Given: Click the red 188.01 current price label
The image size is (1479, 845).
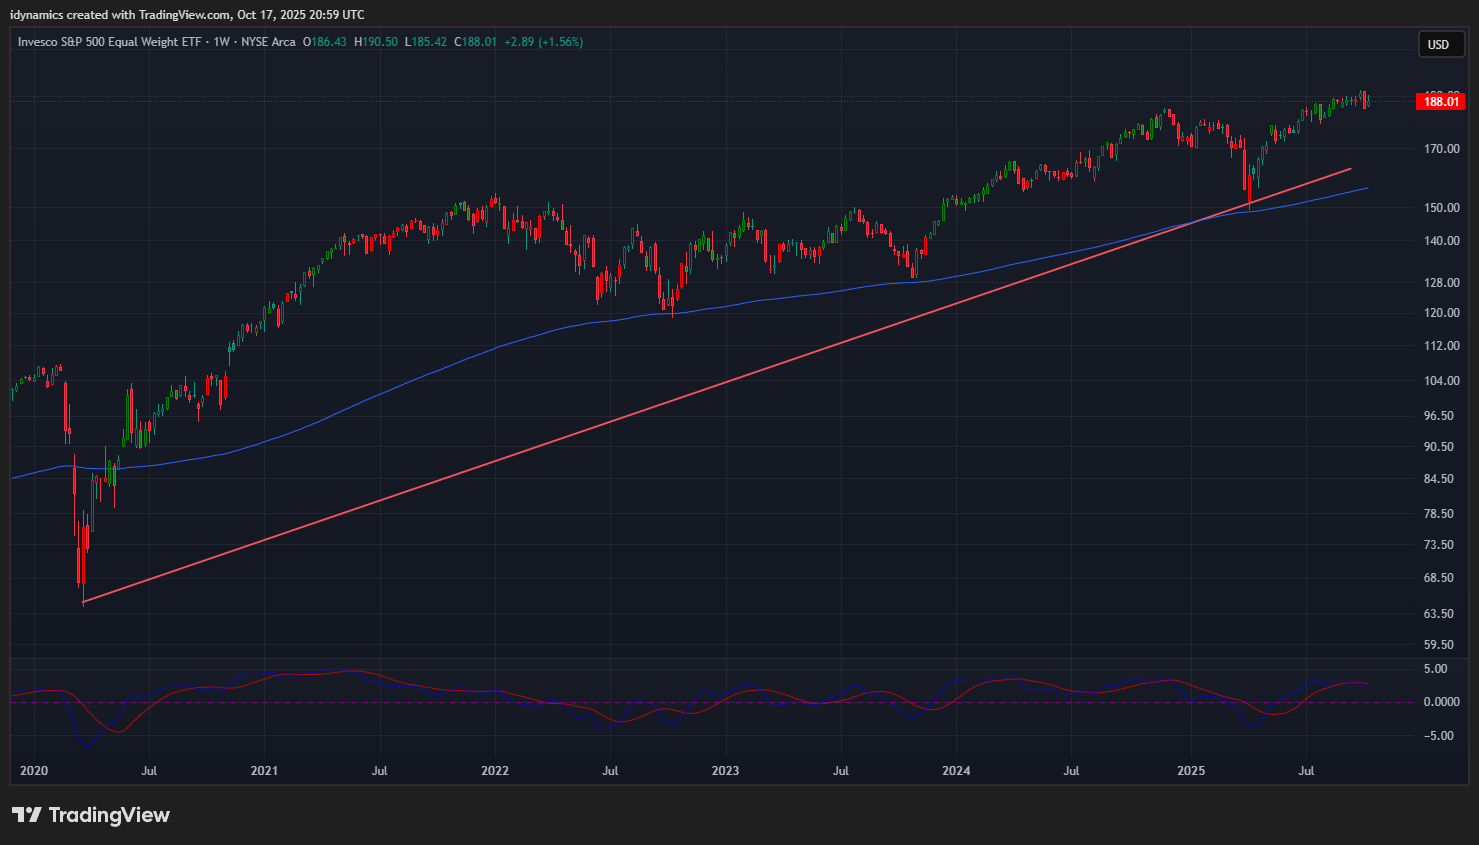Looking at the screenshot, I should (x=1441, y=102).
